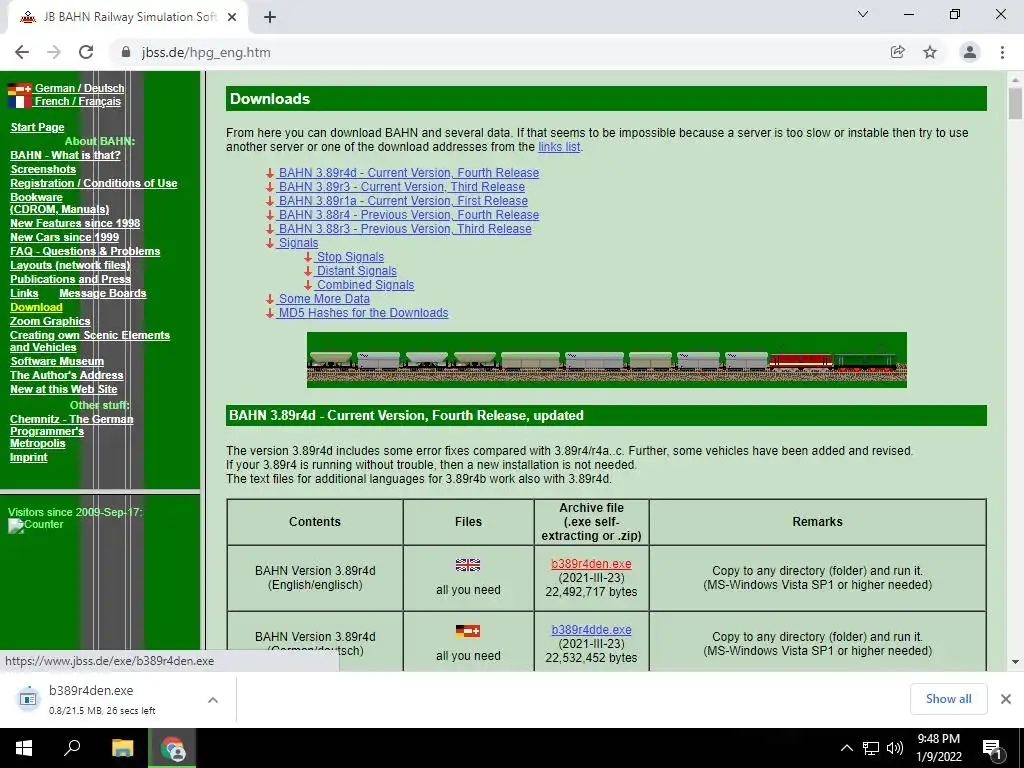1024x768 pixels.
Task: Open Publications and Press page
Action: (71, 280)
